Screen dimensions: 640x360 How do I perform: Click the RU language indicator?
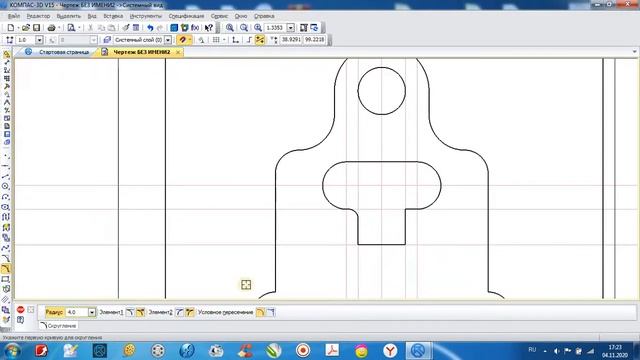point(532,350)
